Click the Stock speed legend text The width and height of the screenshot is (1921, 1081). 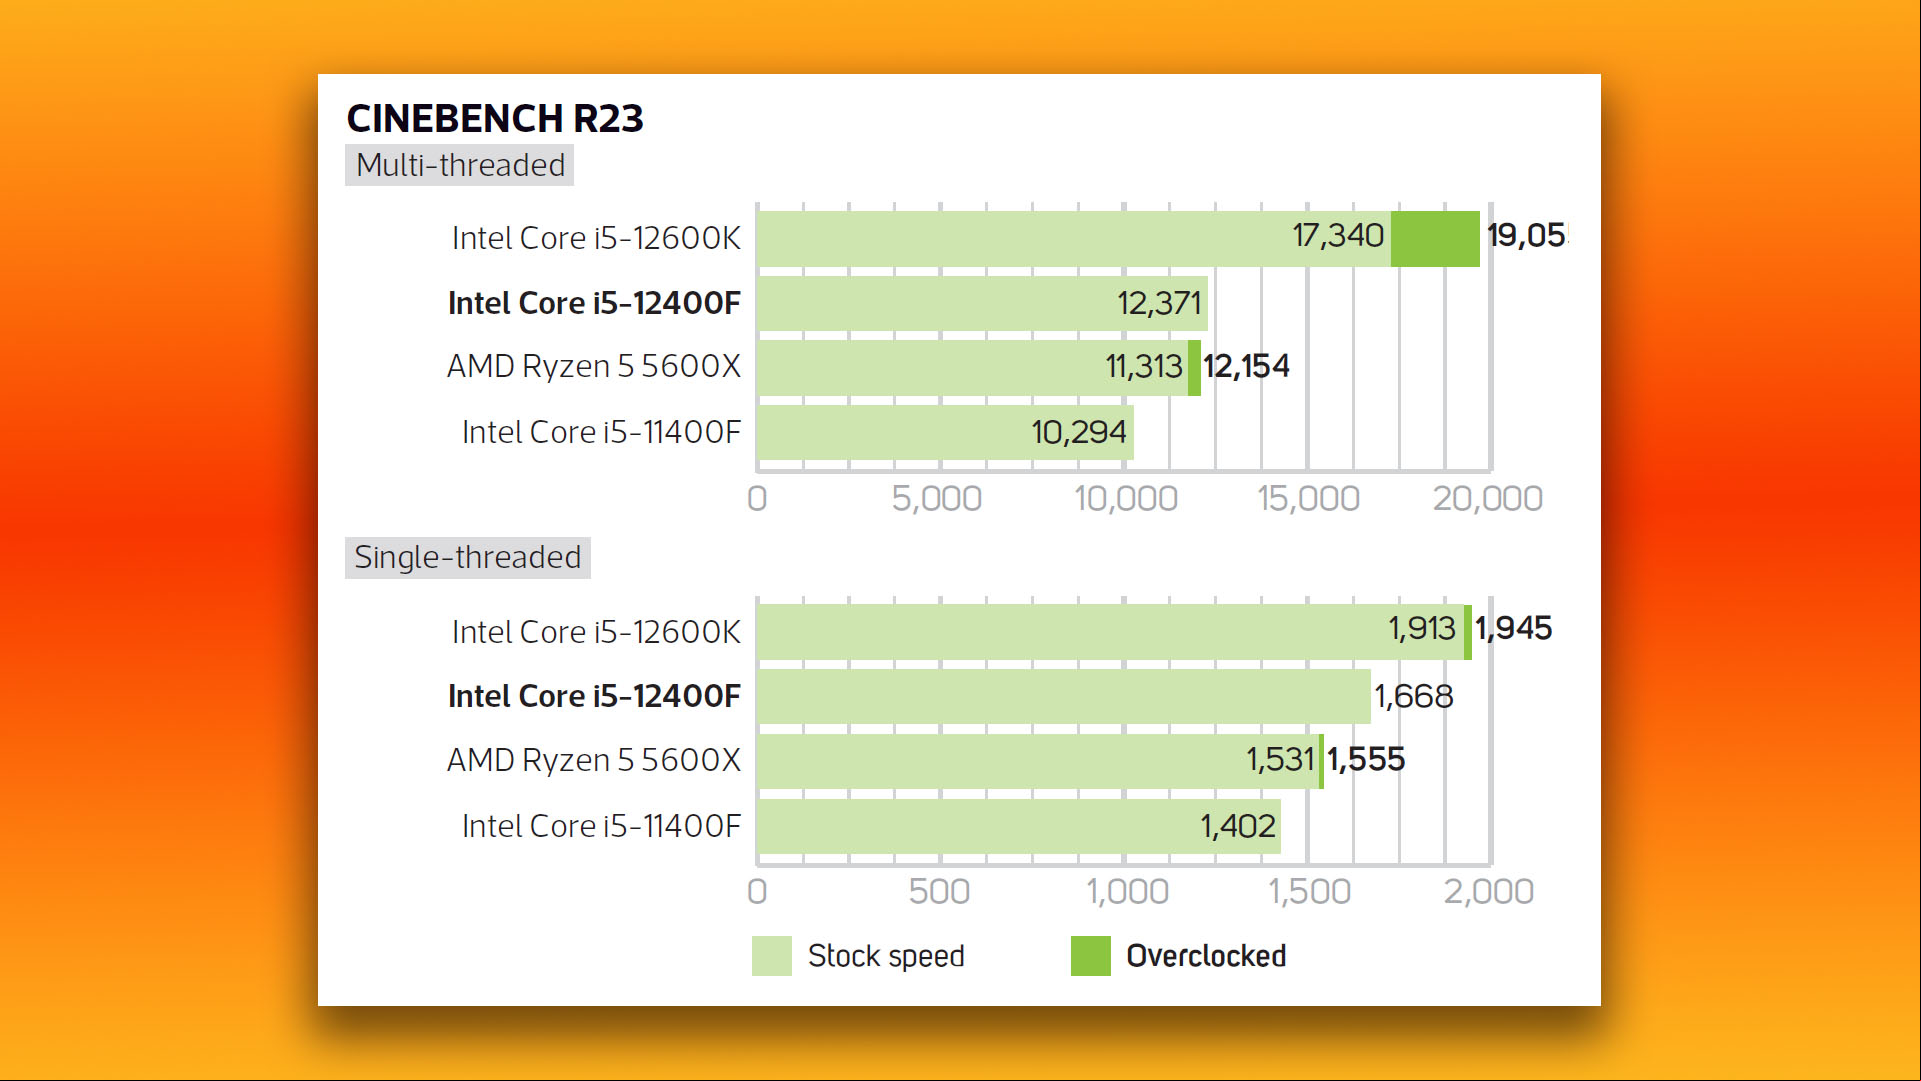[x=886, y=956]
